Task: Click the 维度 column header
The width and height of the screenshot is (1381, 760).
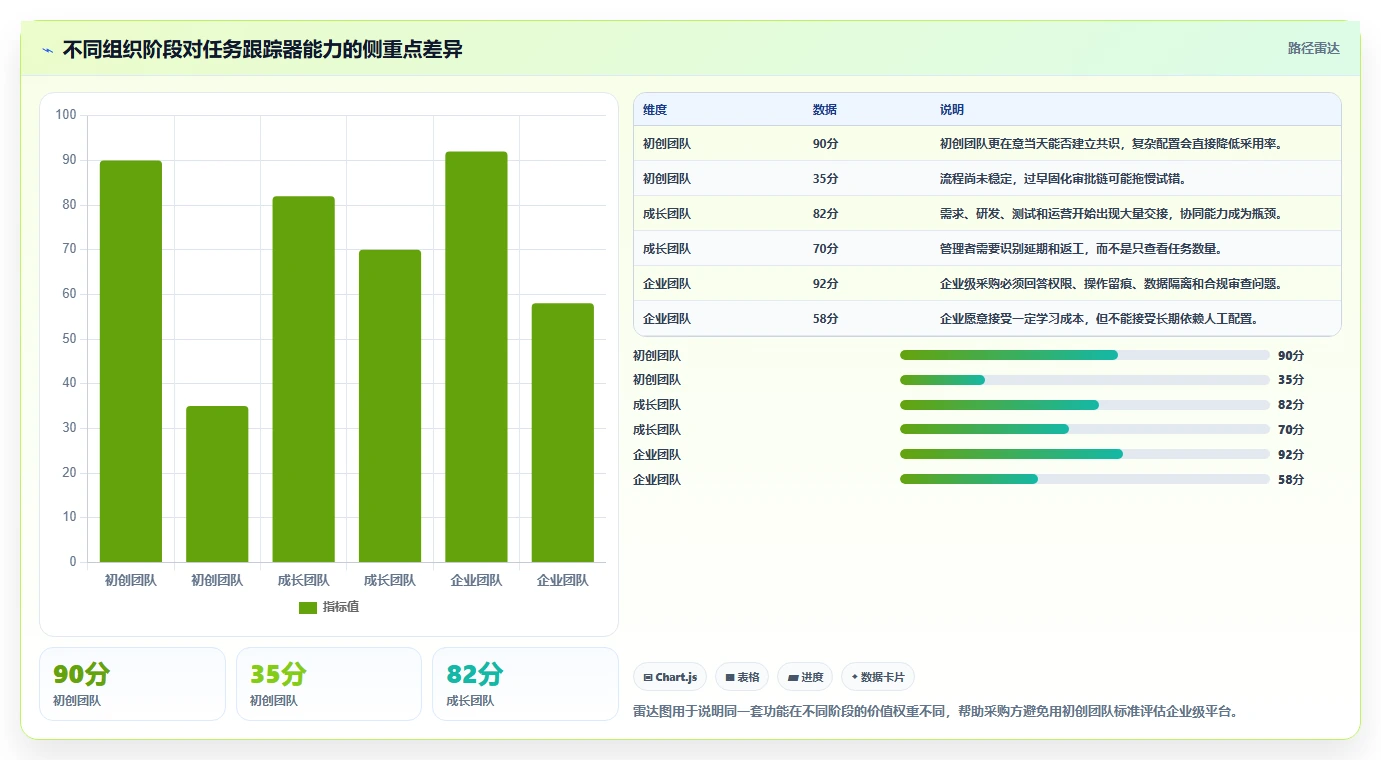Action: click(x=655, y=110)
